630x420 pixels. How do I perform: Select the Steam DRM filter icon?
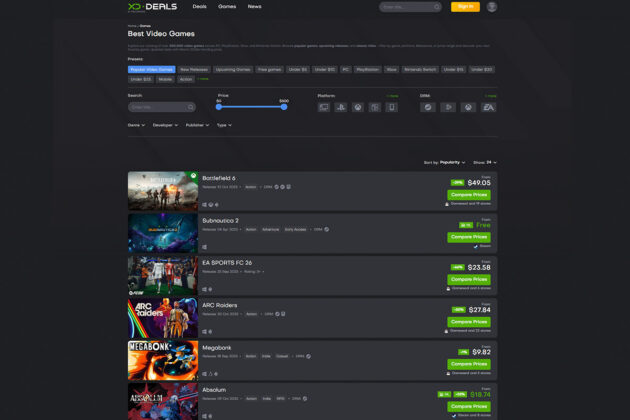(x=428, y=107)
